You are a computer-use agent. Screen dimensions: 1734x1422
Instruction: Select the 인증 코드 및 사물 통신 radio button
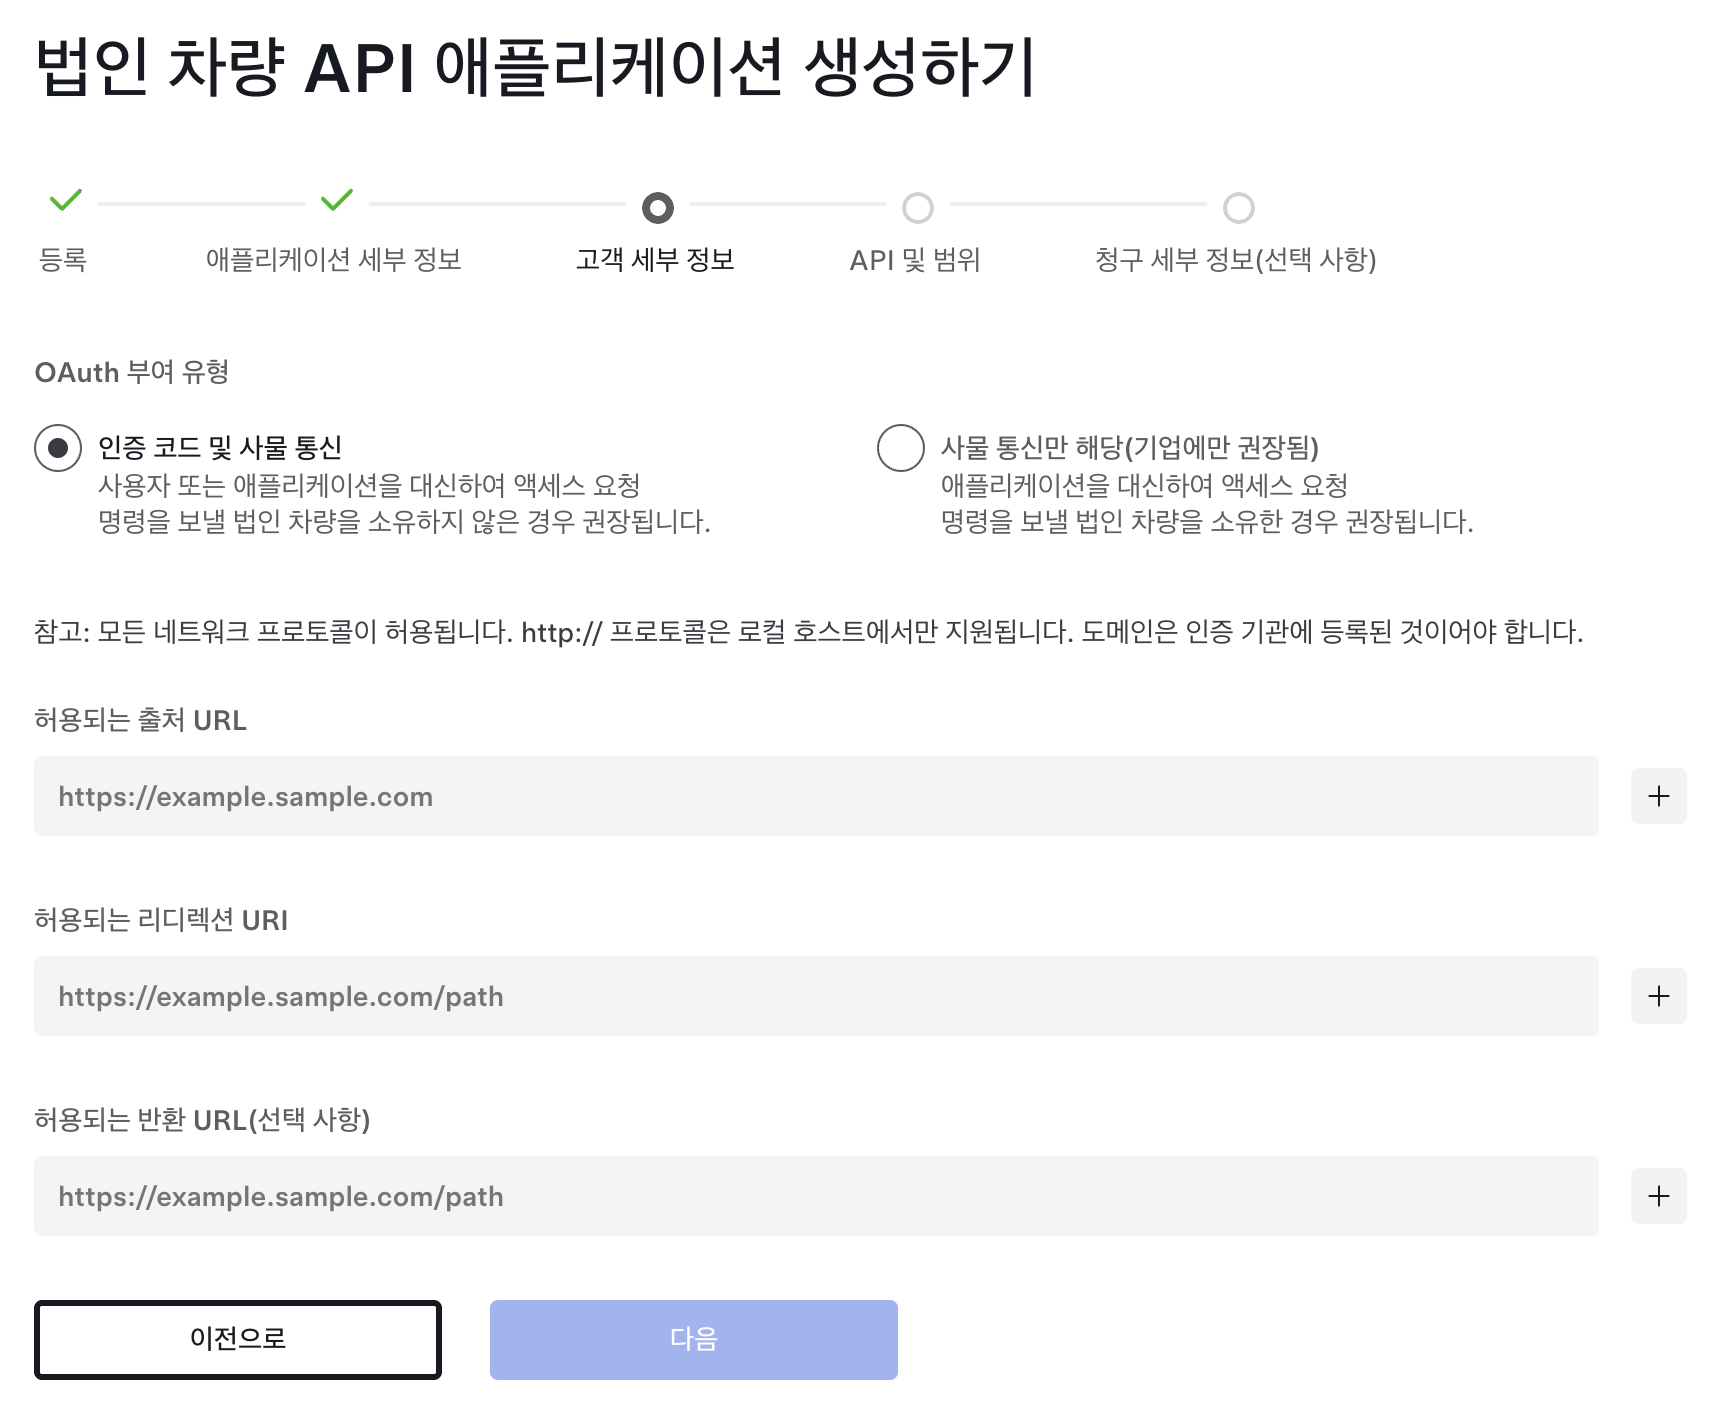pos(58,448)
